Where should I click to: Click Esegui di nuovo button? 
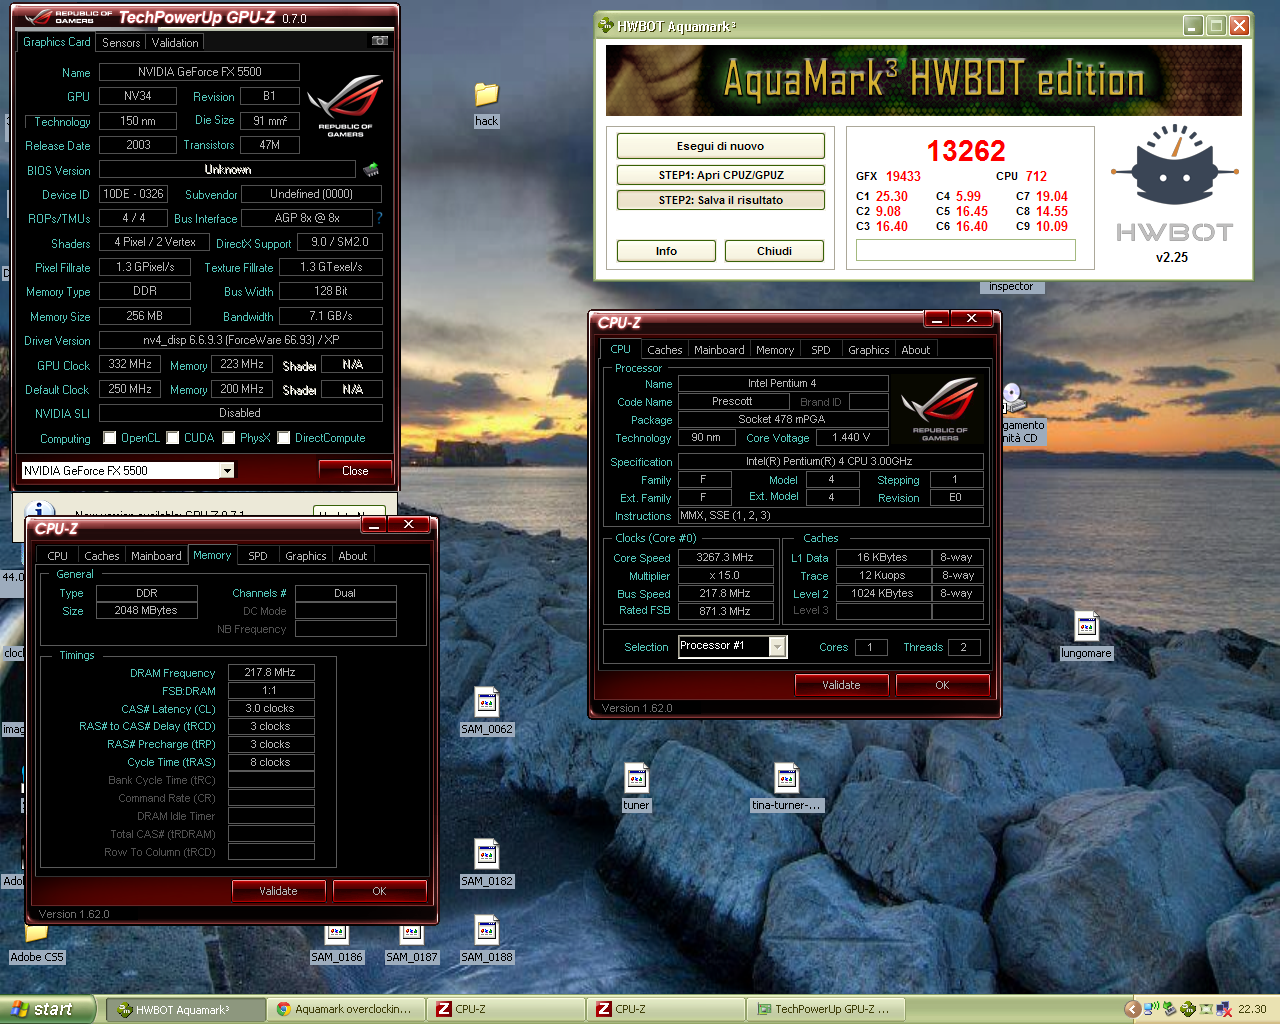[x=720, y=146]
